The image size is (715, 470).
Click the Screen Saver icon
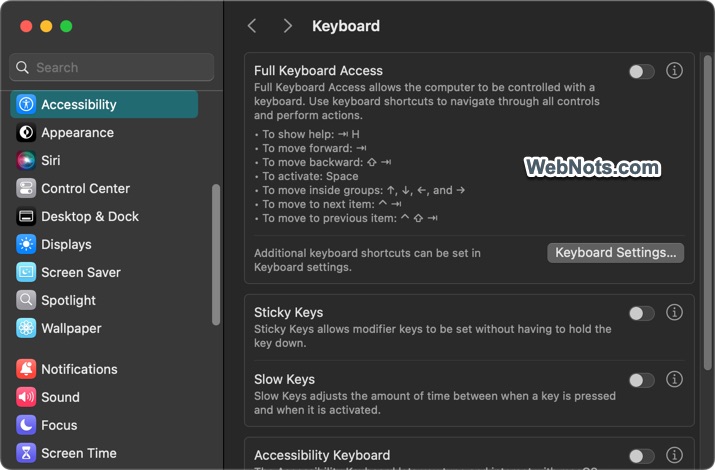click(26, 273)
